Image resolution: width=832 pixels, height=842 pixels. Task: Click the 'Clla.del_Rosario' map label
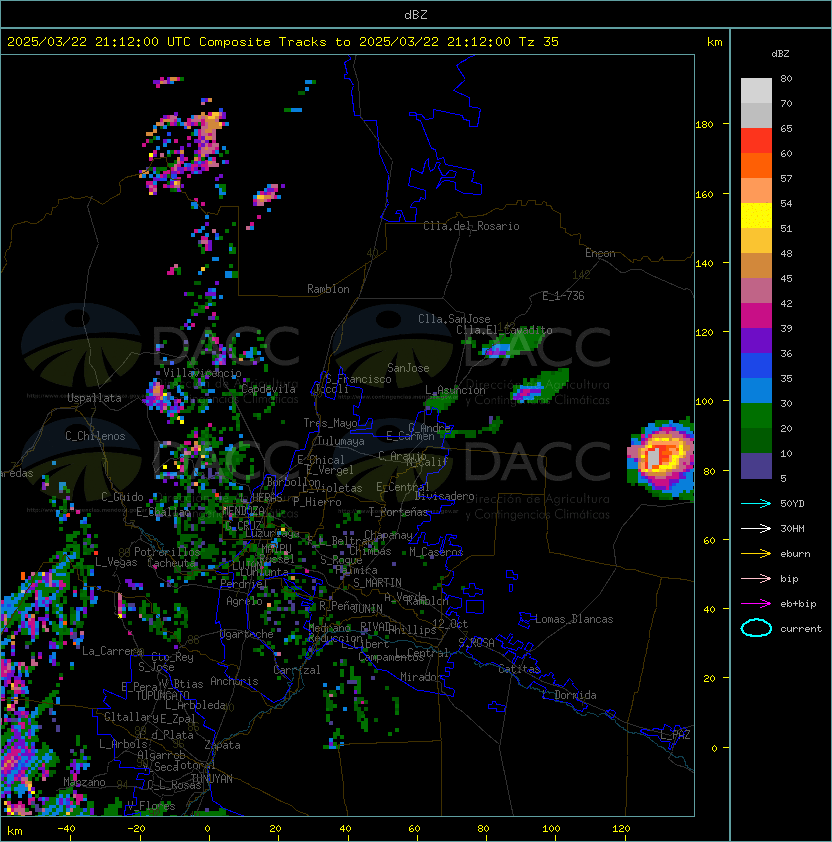tap(471, 226)
